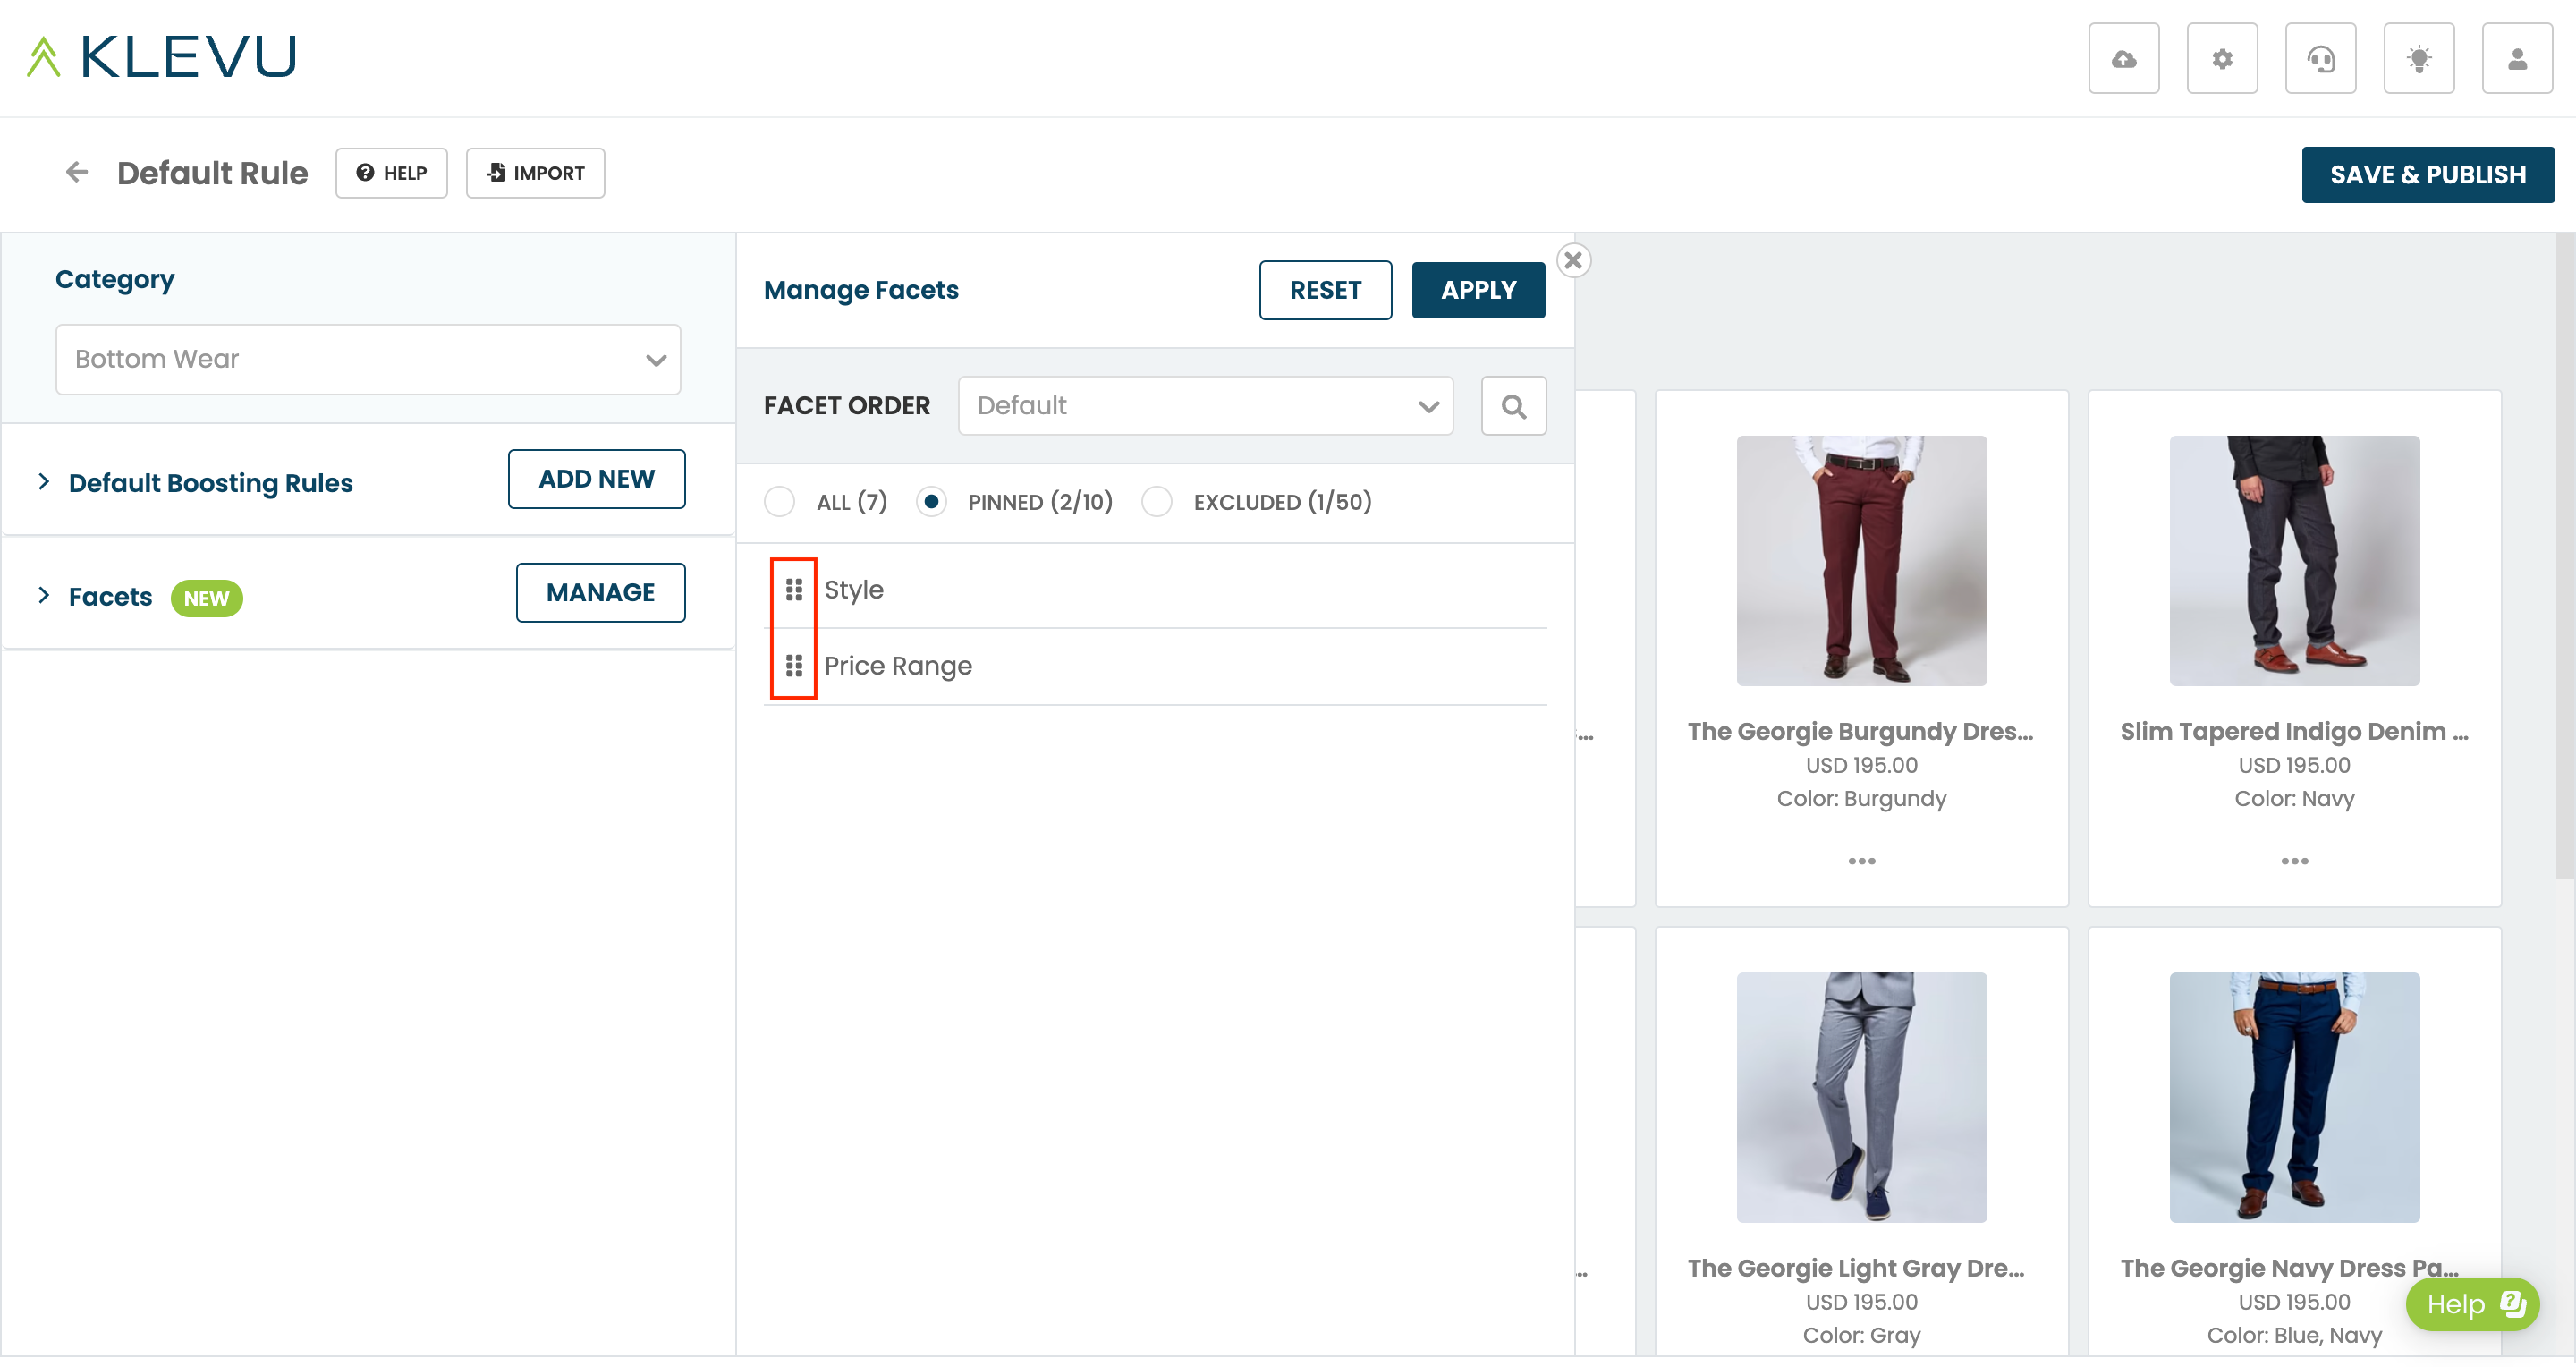This screenshot has height=1367, width=2576.
Task: Click 'The Georgie Light Gray Dre...' title
Action: click(x=1856, y=1268)
